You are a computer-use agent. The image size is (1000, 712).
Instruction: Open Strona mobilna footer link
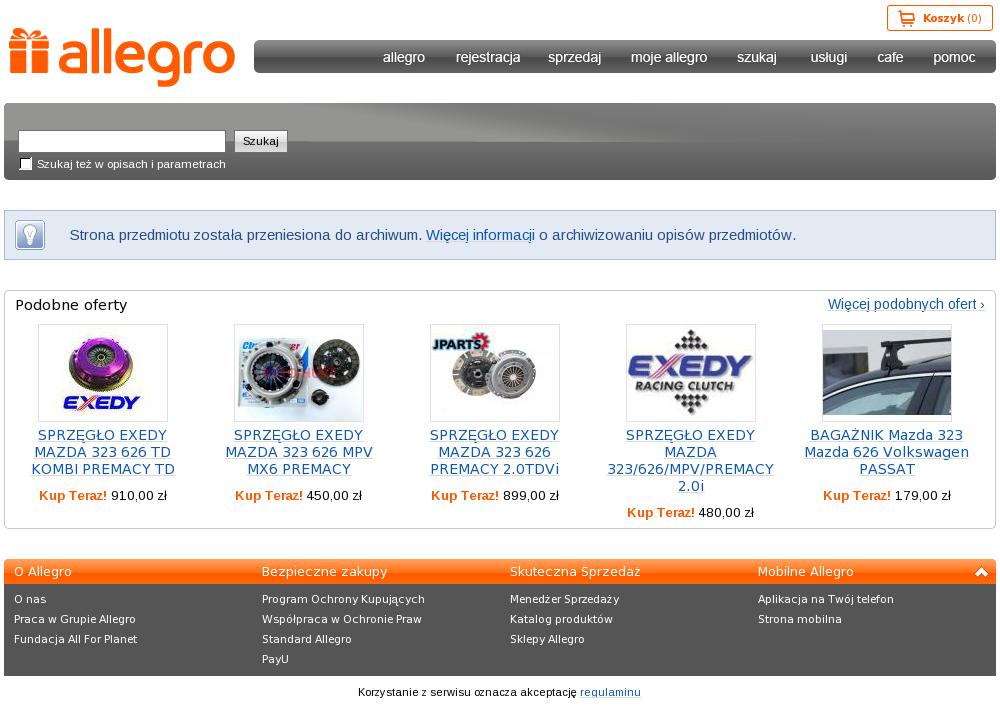pyautogui.click(x=800, y=619)
